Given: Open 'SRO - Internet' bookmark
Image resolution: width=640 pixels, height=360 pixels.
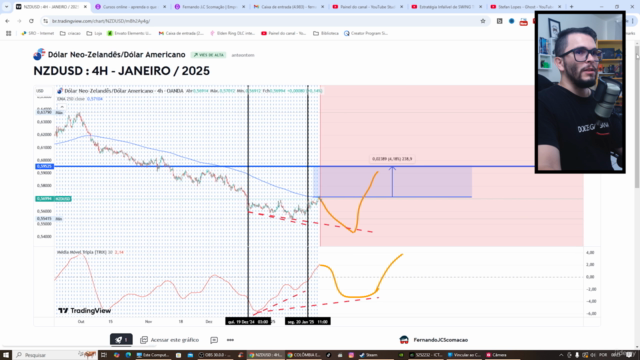Looking at the screenshot, I should (38, 33).
